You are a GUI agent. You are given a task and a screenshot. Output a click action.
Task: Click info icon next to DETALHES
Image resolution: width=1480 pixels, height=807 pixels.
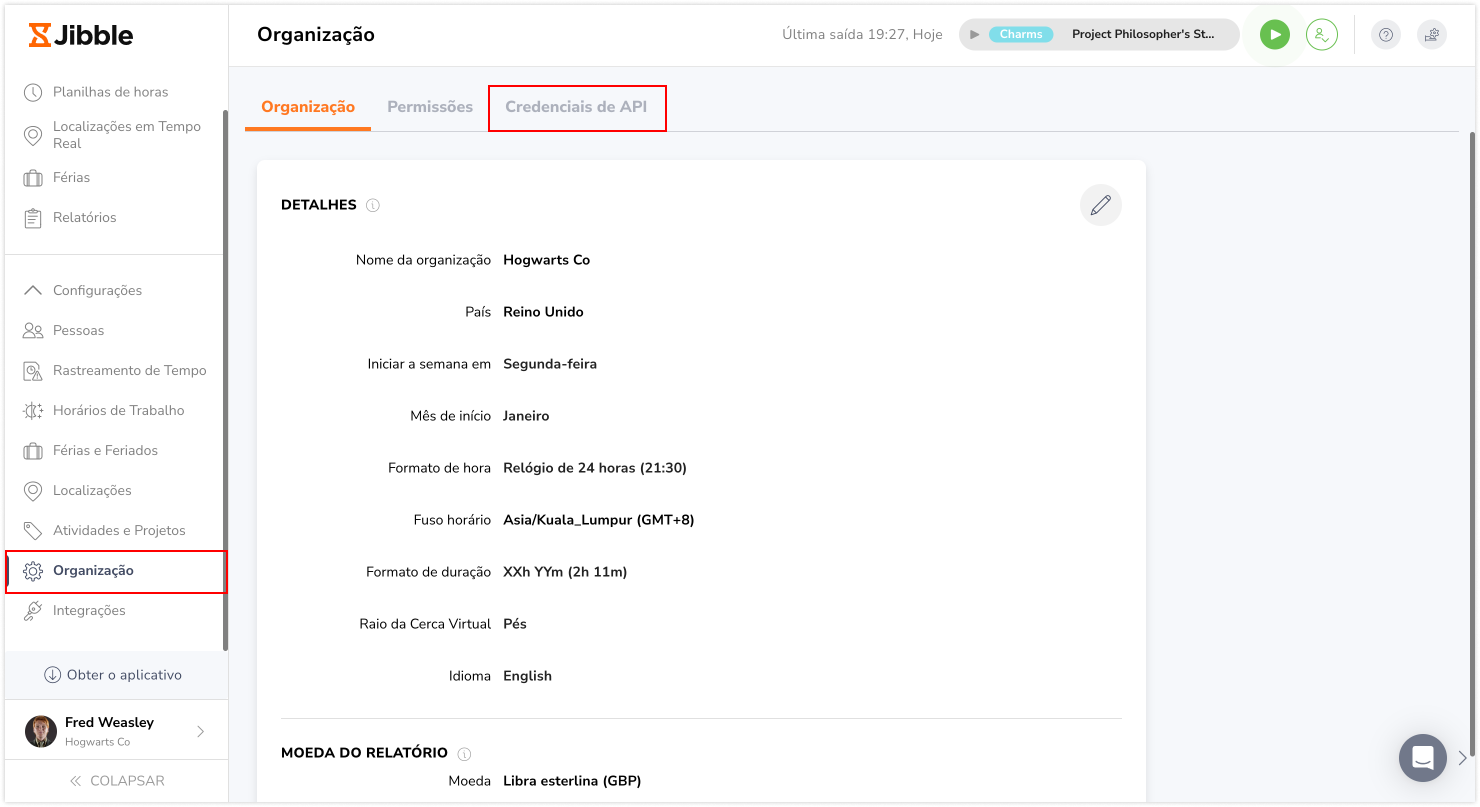[373, 205]
